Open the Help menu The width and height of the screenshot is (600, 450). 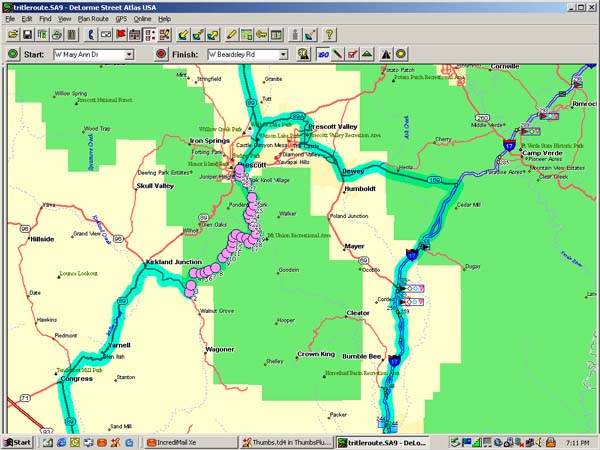click(165, 19)
